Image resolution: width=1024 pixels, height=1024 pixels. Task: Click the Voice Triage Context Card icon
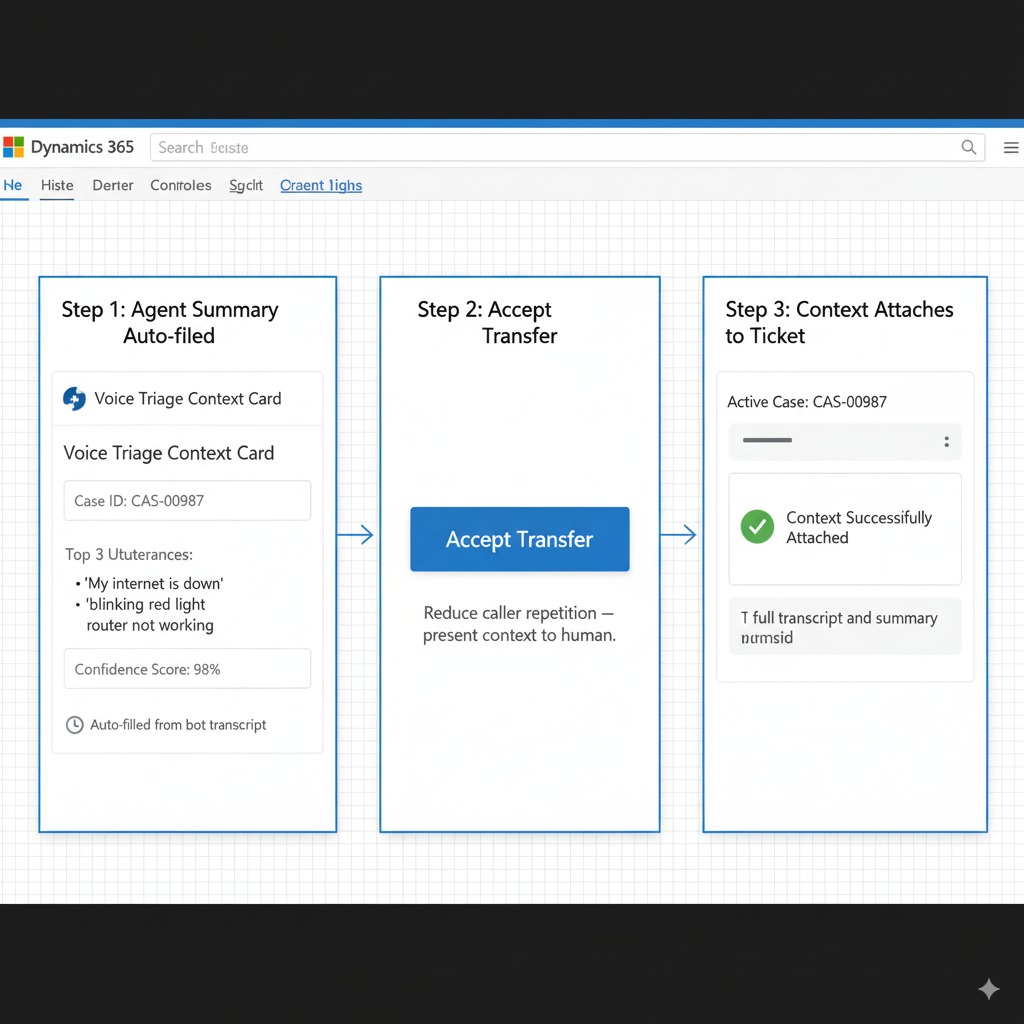click(x=74, y=398)
